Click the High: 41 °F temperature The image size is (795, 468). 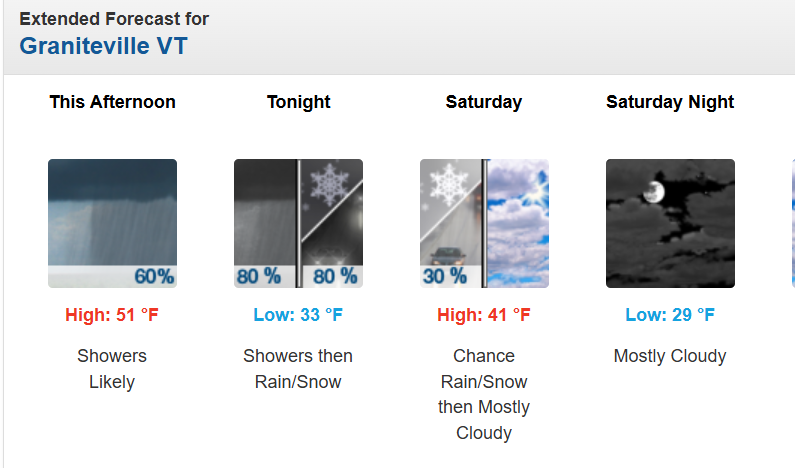click(484, 315)
